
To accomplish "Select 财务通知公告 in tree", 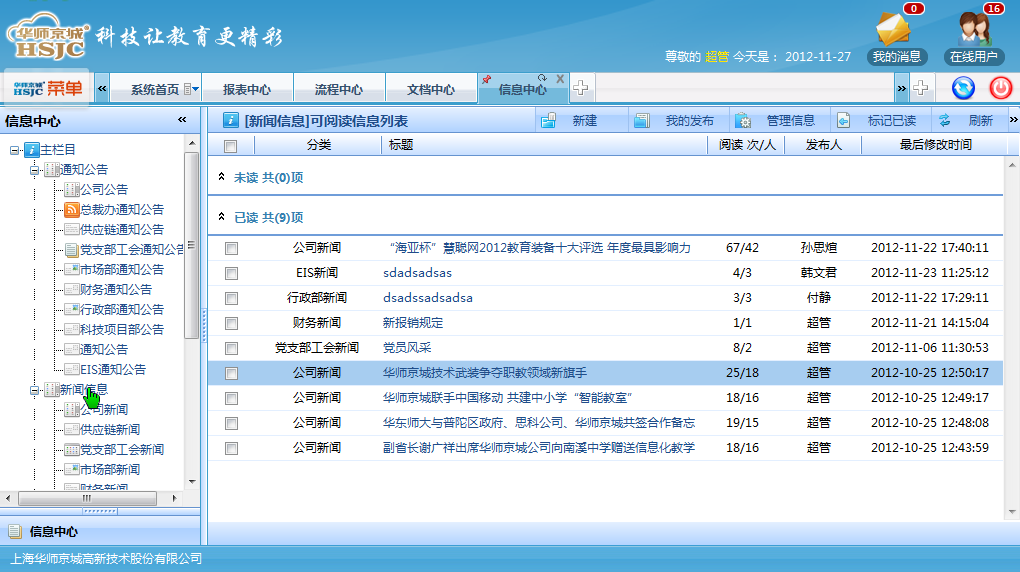I will pos(116,290).
